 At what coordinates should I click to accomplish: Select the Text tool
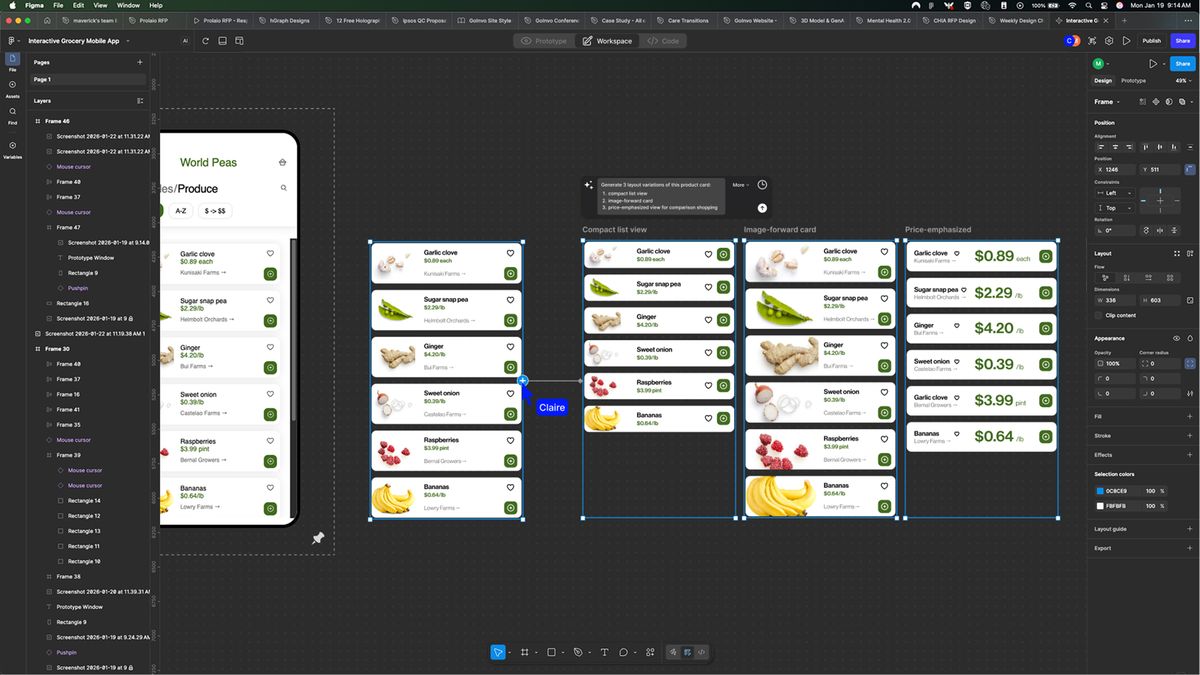(x=604, y=652)
